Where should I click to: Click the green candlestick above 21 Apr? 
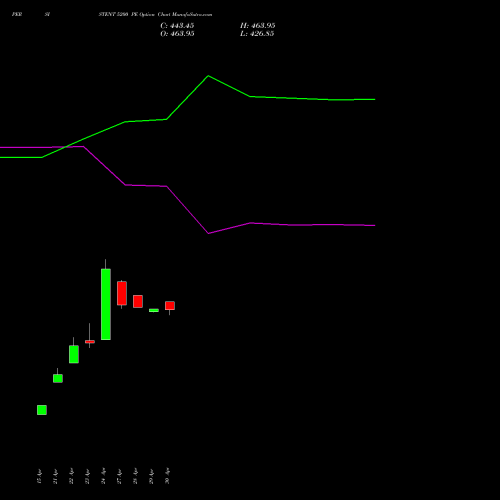[58, 378]
